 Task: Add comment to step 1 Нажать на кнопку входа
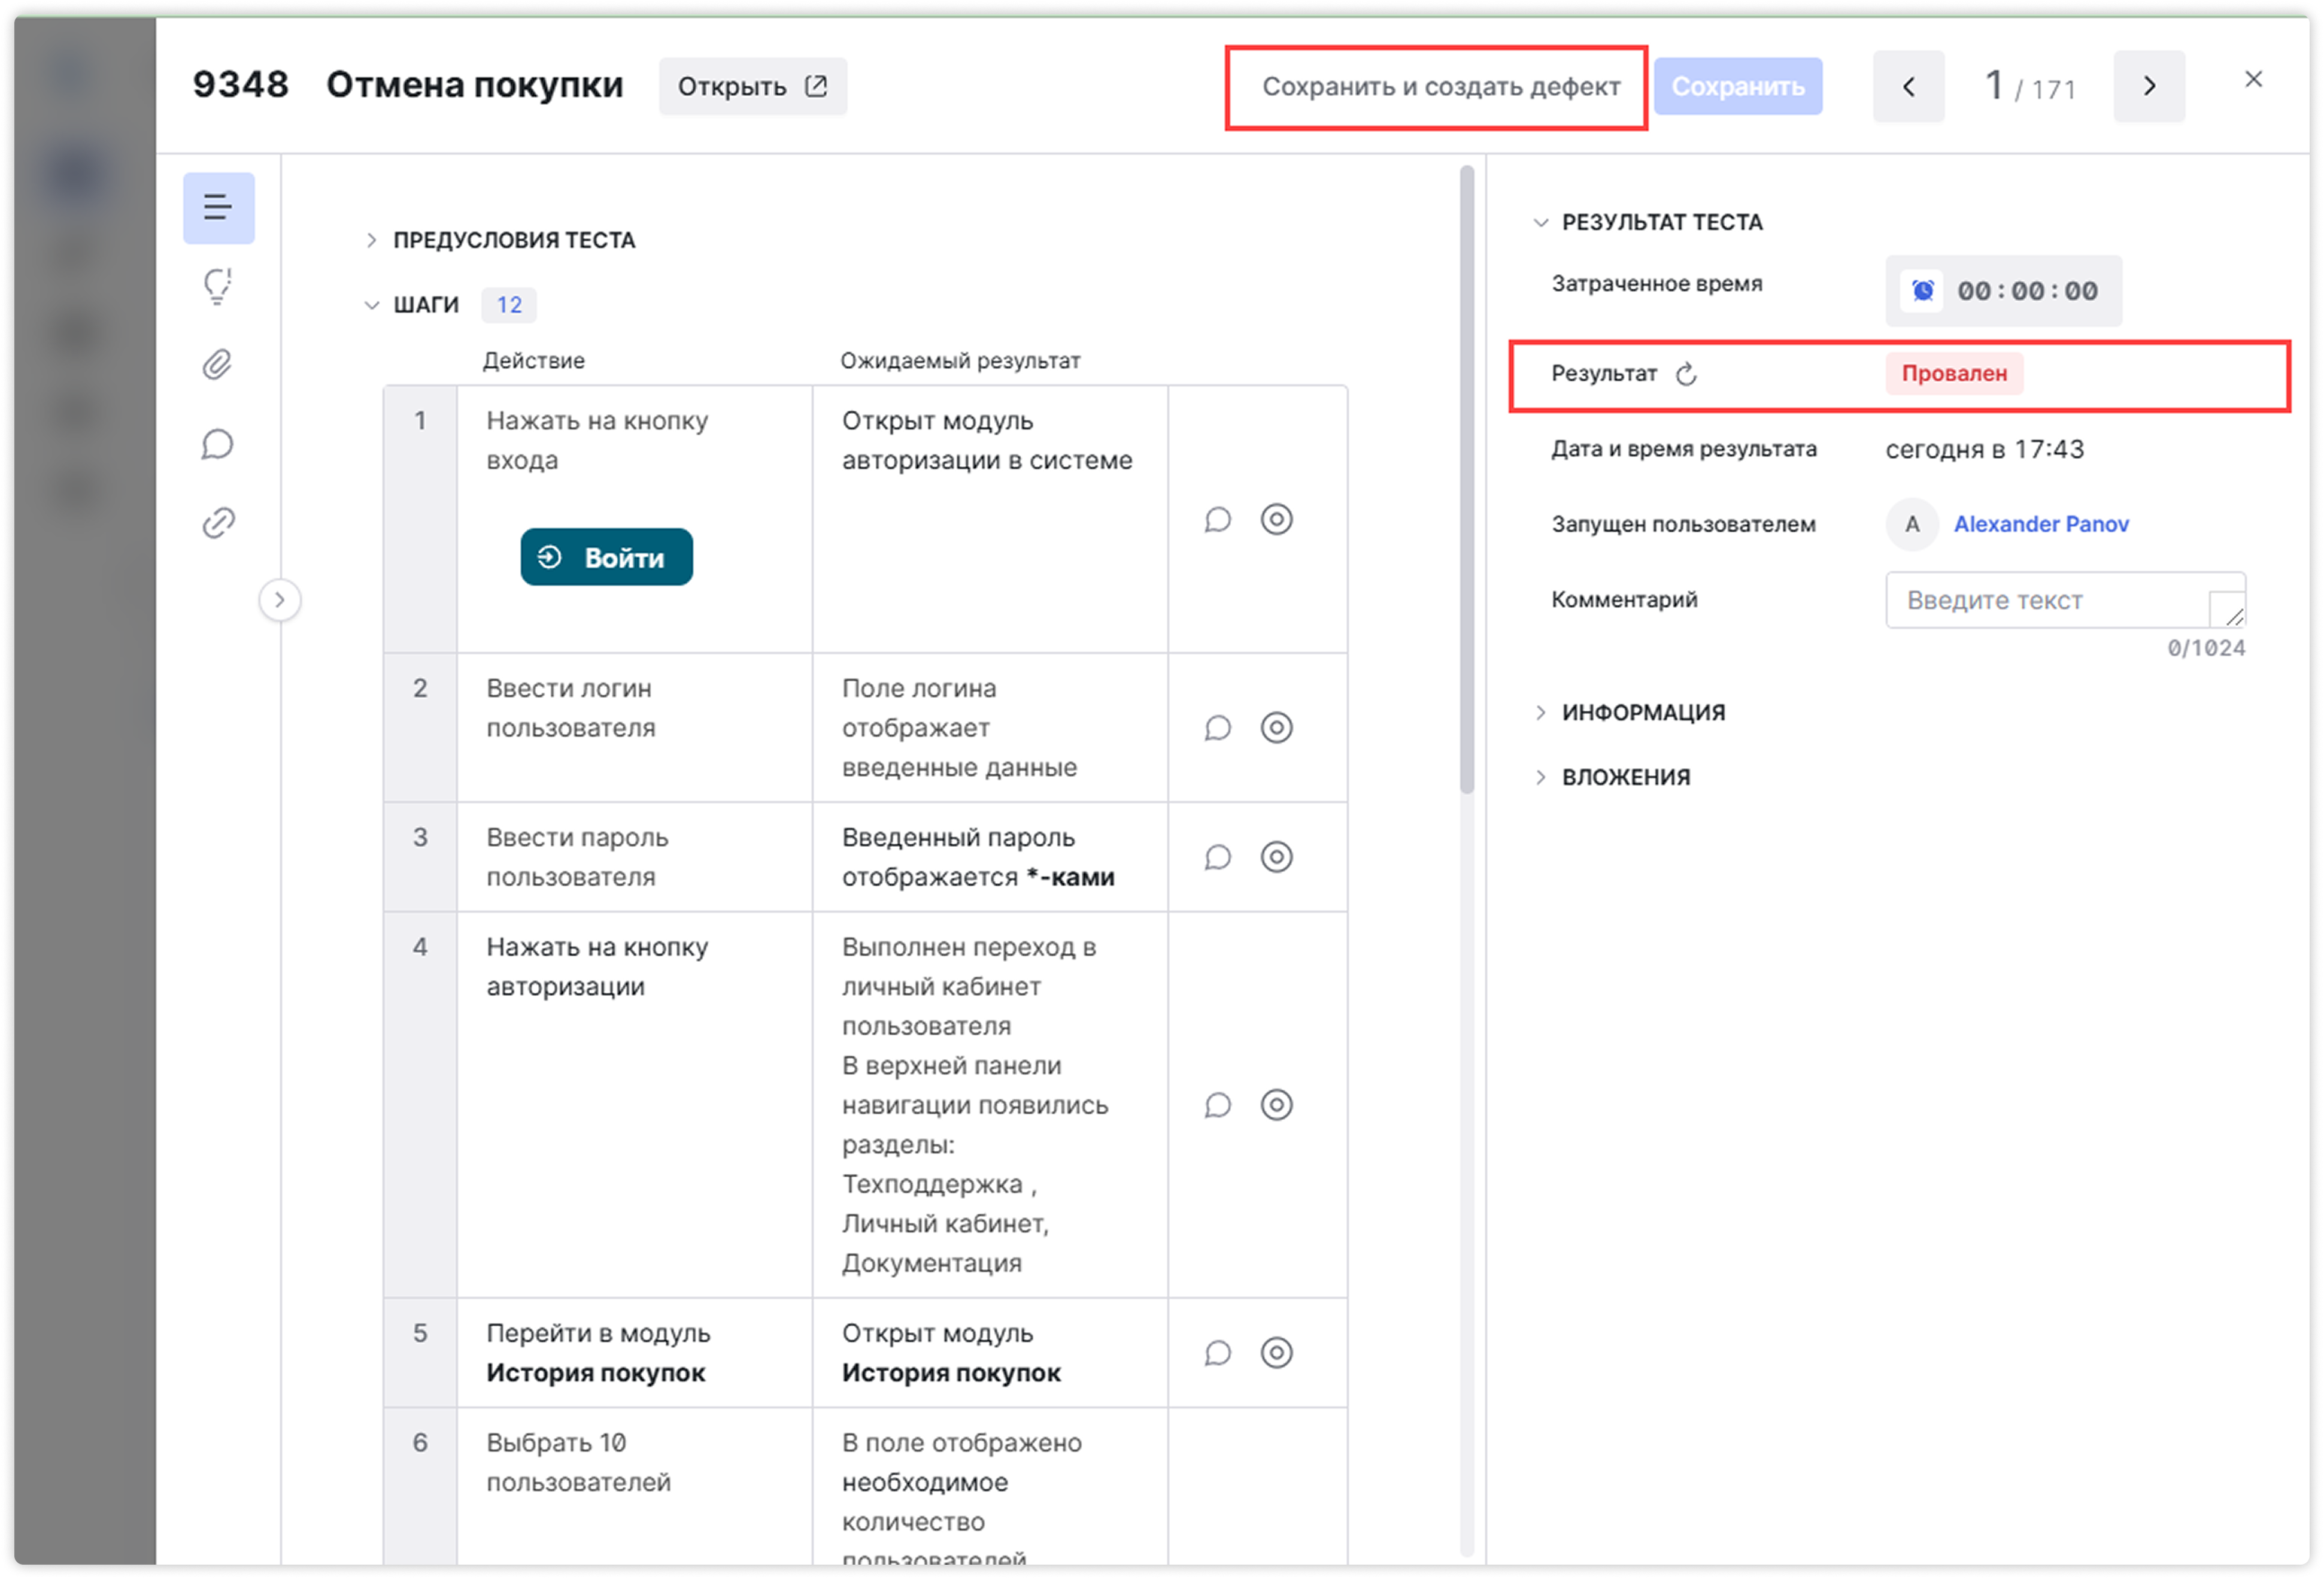[x=1217, y=520]
